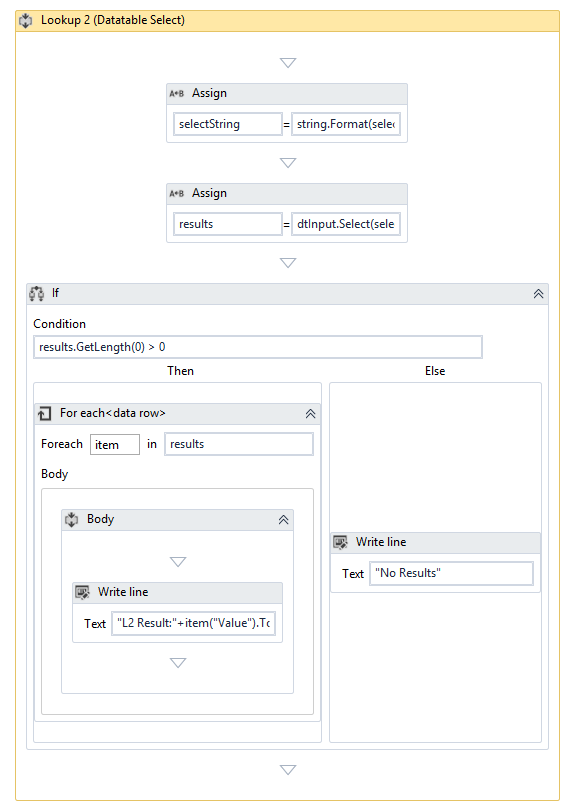Edit the "No Results" text field

pyautogui.click(x=451, y=573)
